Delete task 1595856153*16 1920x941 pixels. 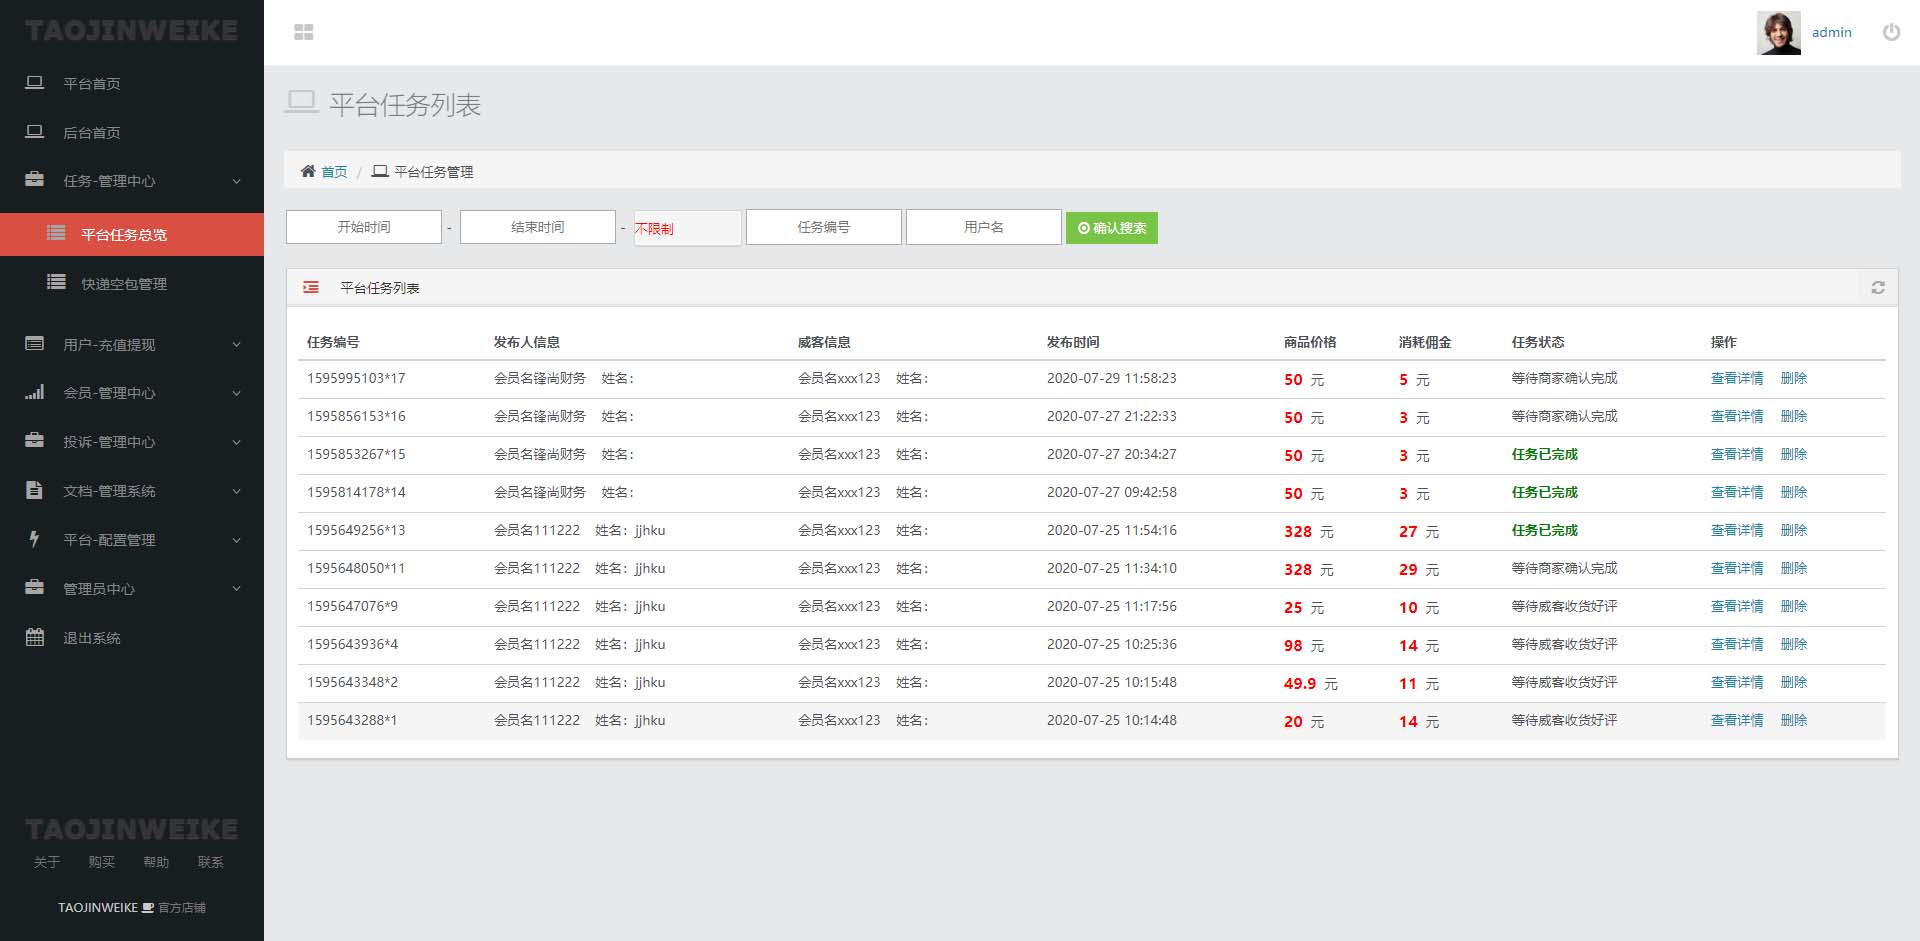[x=1794, y=416]
